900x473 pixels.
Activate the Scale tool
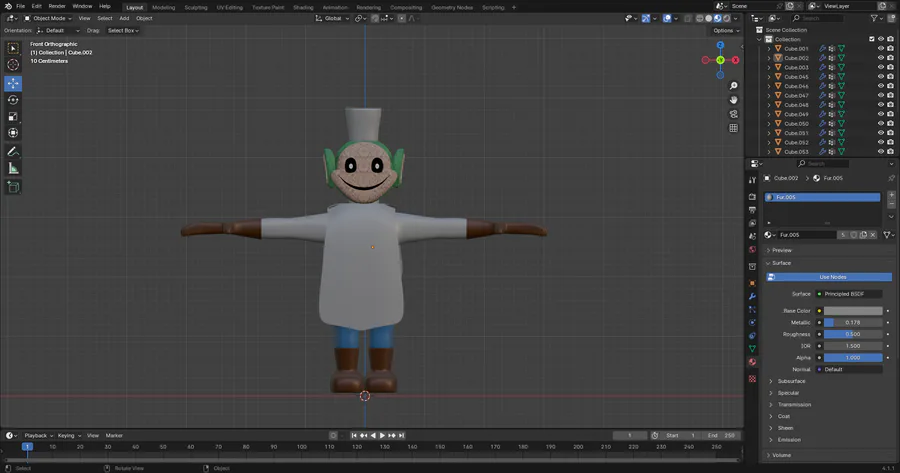pos(13,117)
